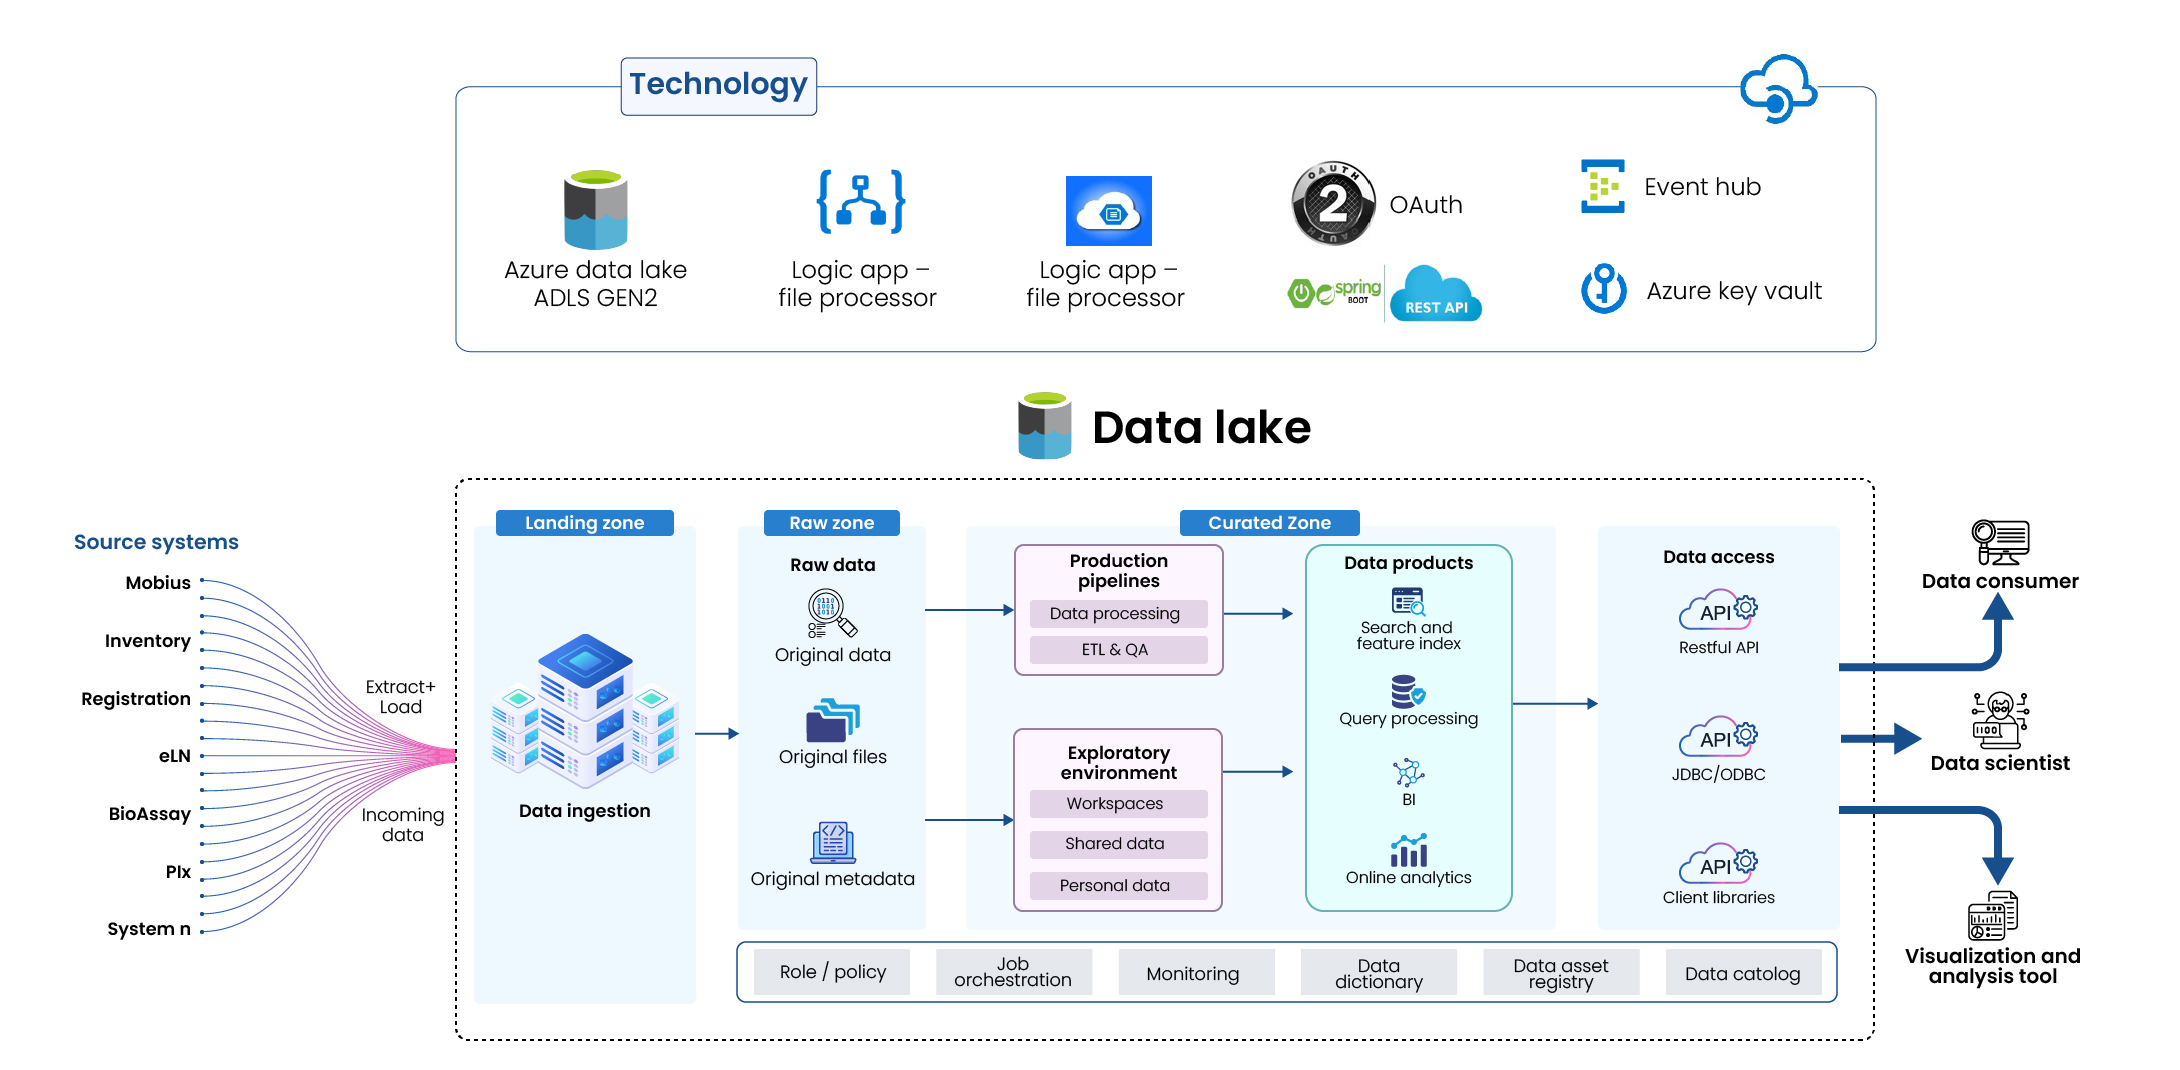Click the OAuth text label
The height and width of the screenshot is (1070, 2180).
[1426, 205]
